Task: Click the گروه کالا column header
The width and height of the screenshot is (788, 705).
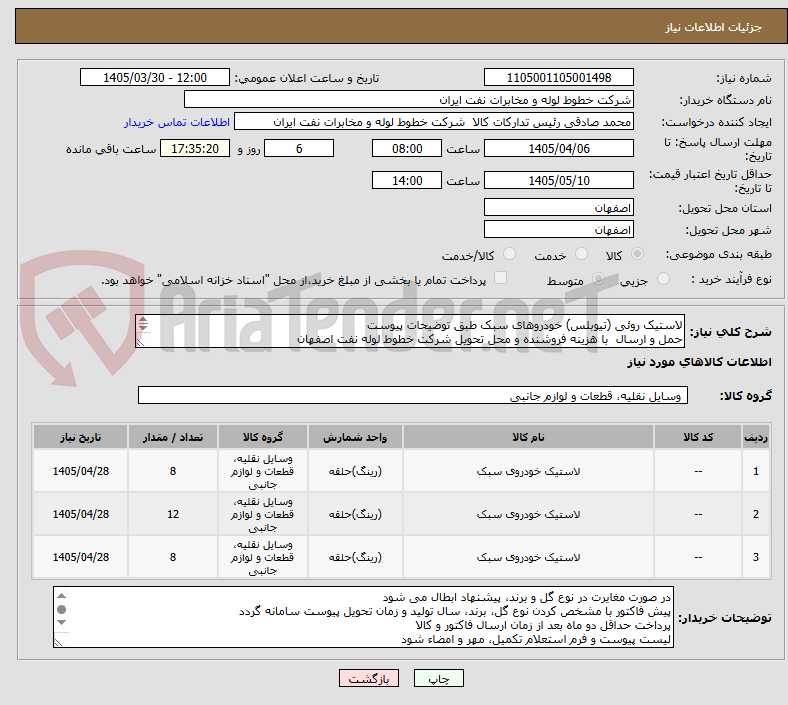Action: (x=262, y=437)
